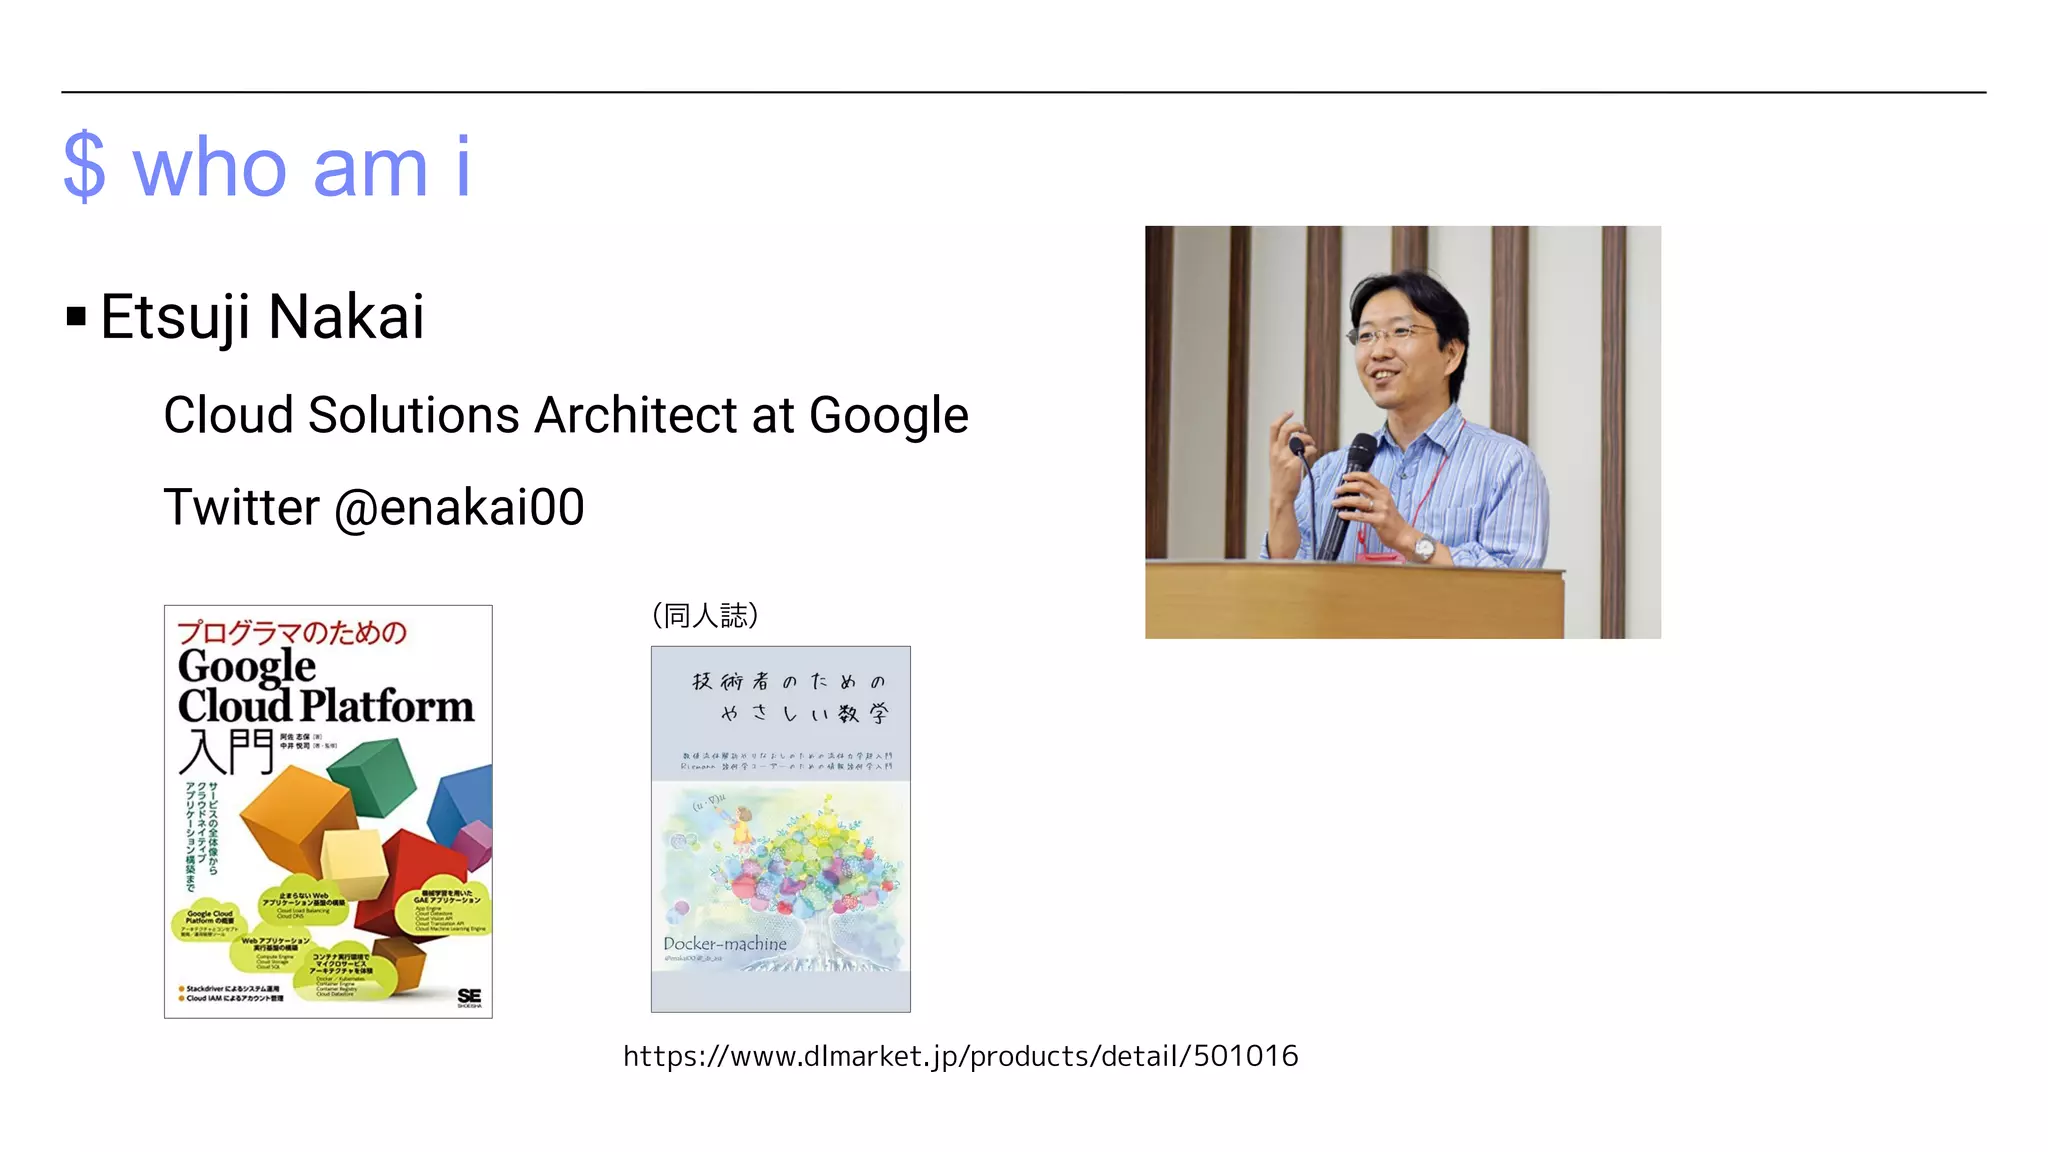
Task: Click the square bullet before Etsuji Nakai
Action: (76, 317)
